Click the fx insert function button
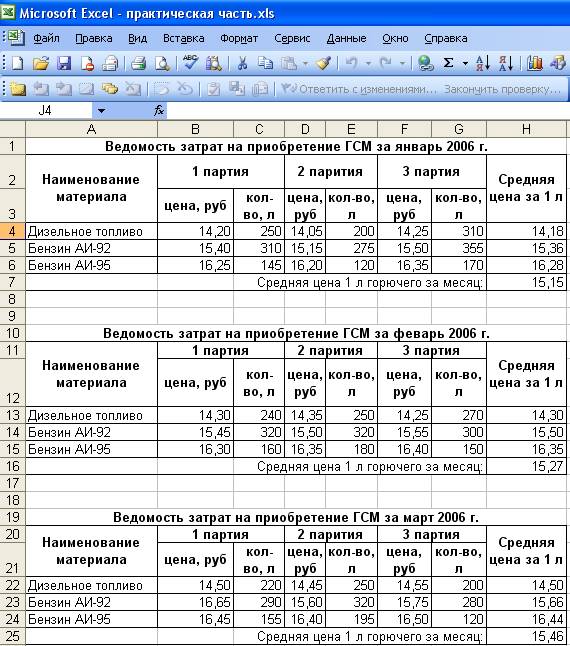 [159, 110]
